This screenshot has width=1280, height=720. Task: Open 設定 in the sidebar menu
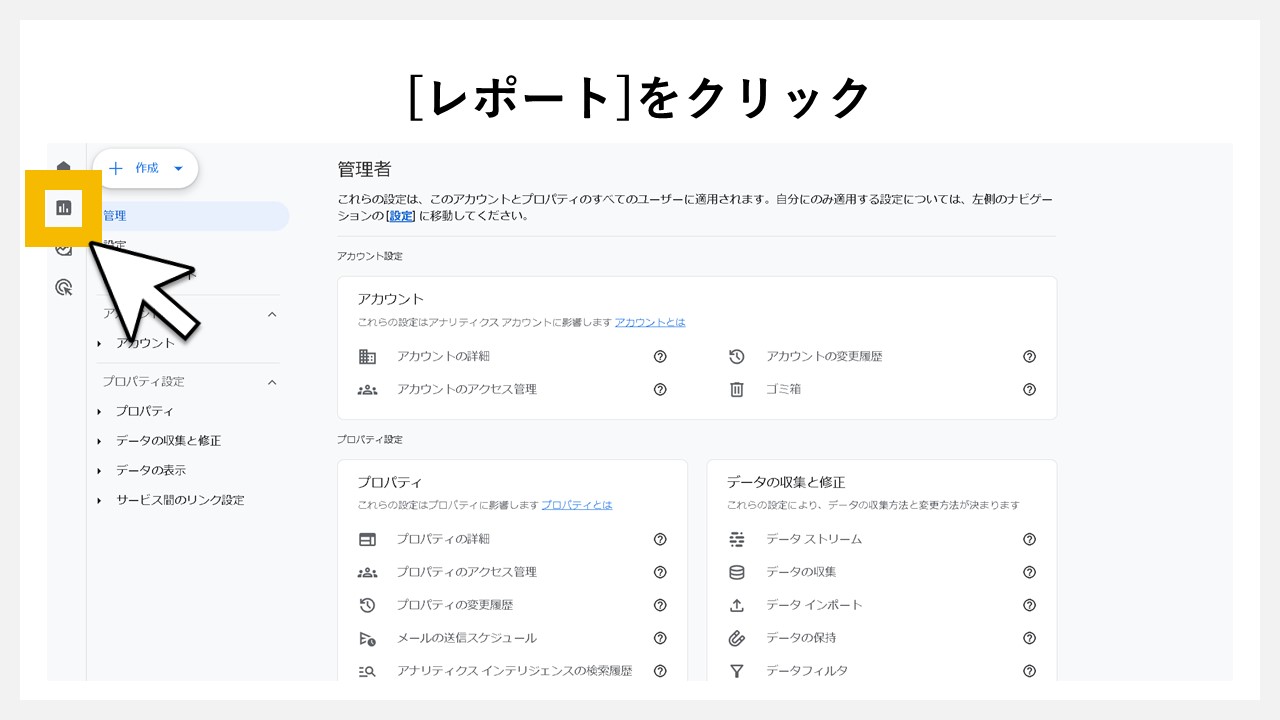pyautogui.click(x=113, y=245)
